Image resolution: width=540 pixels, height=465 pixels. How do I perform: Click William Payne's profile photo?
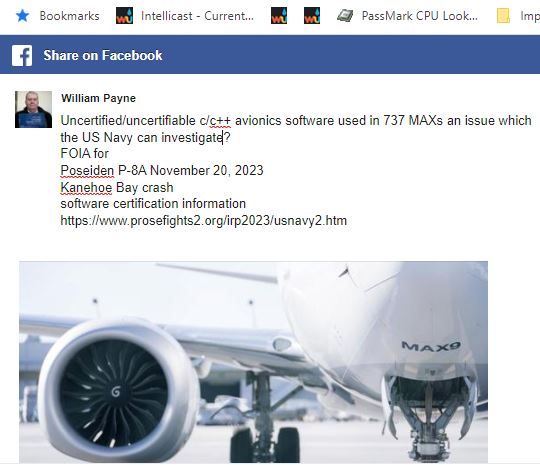[x=33, y=110]
